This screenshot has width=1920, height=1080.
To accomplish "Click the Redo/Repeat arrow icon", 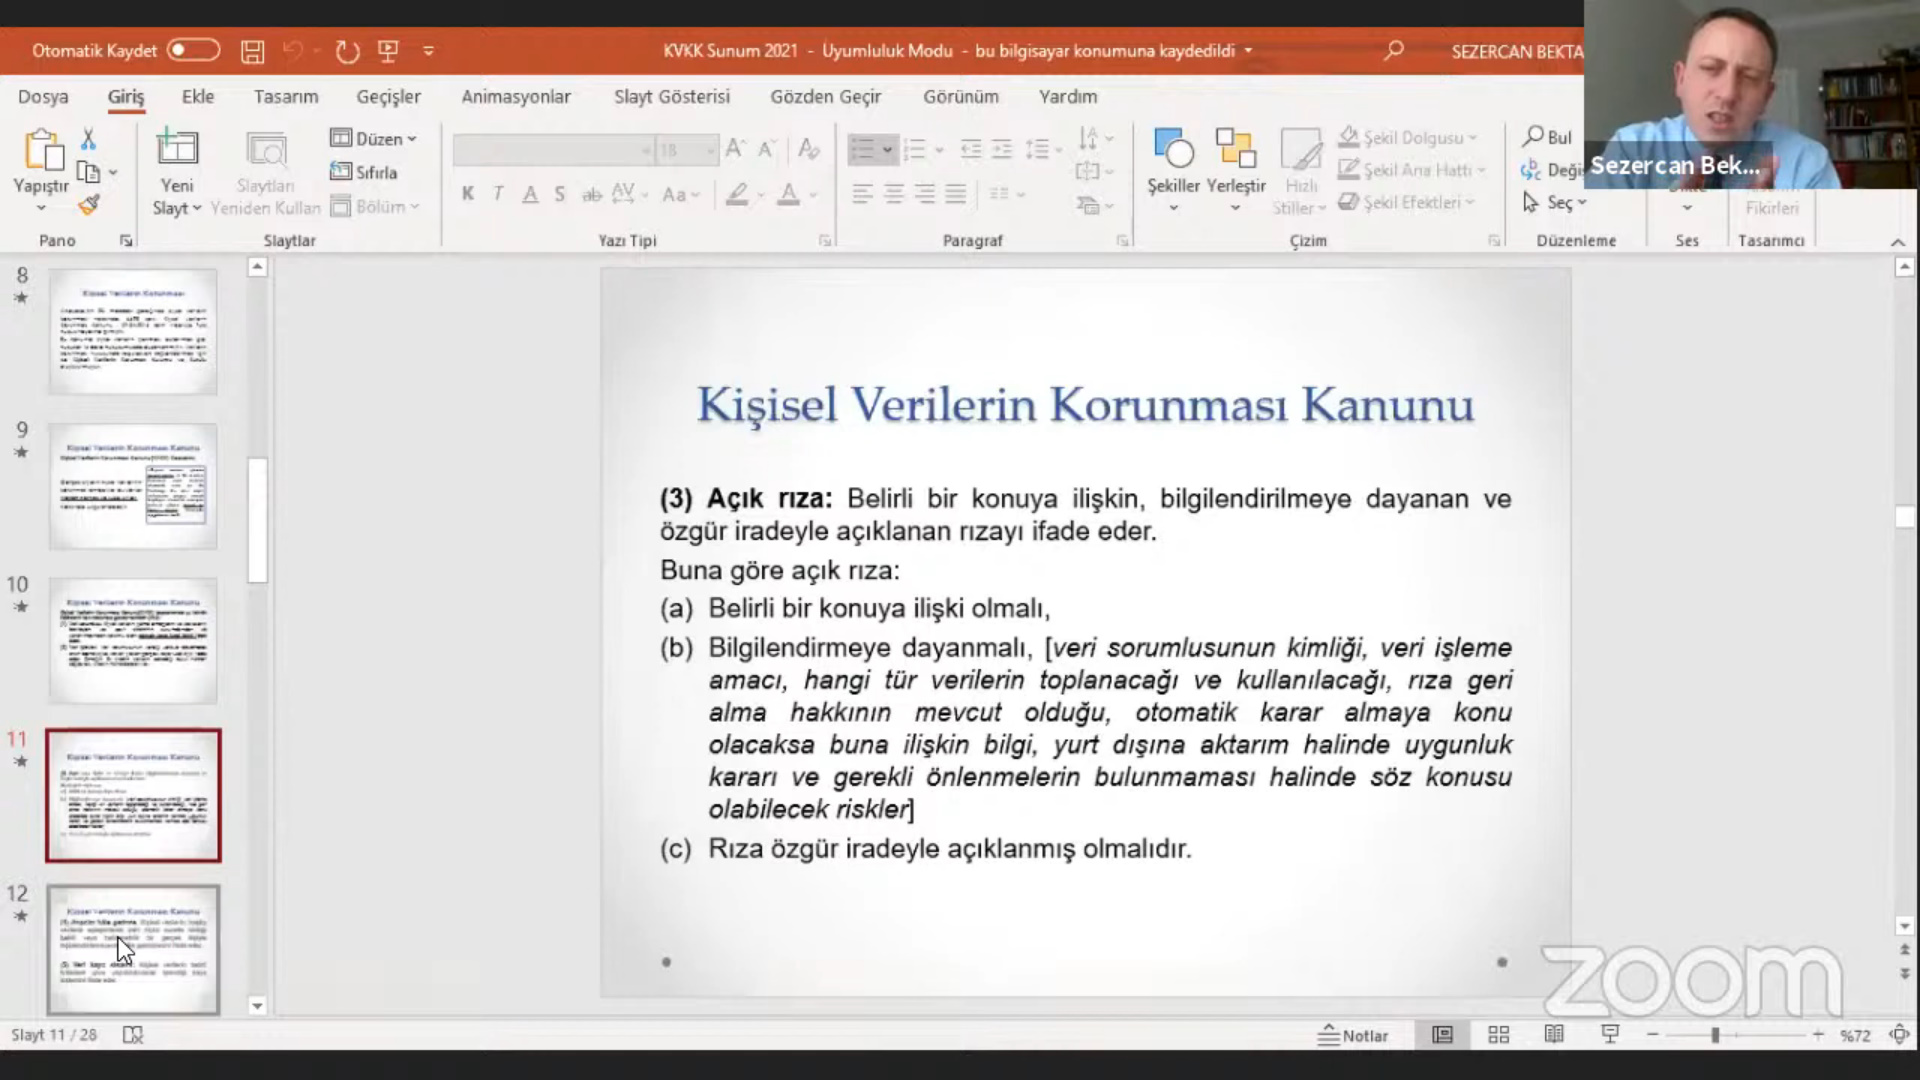I will point(347,51).
